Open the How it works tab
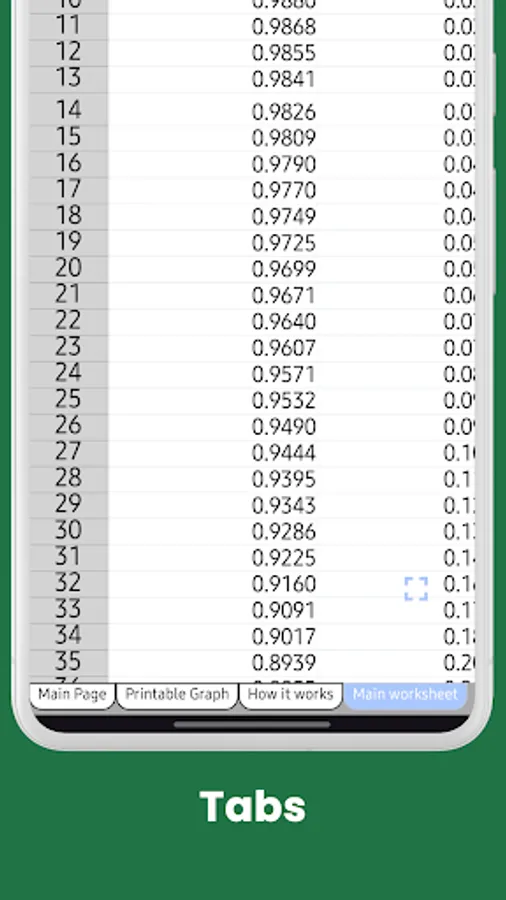The height and width of the screenshot is (900, 506). 290,695
